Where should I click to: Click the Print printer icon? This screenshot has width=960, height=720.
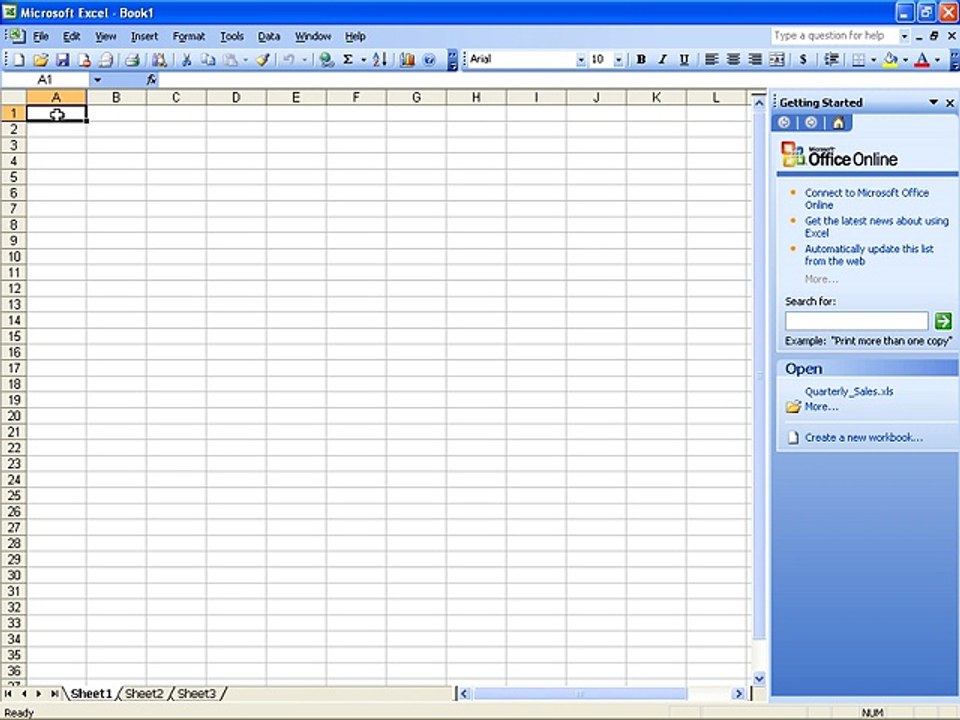pos(132,59)
